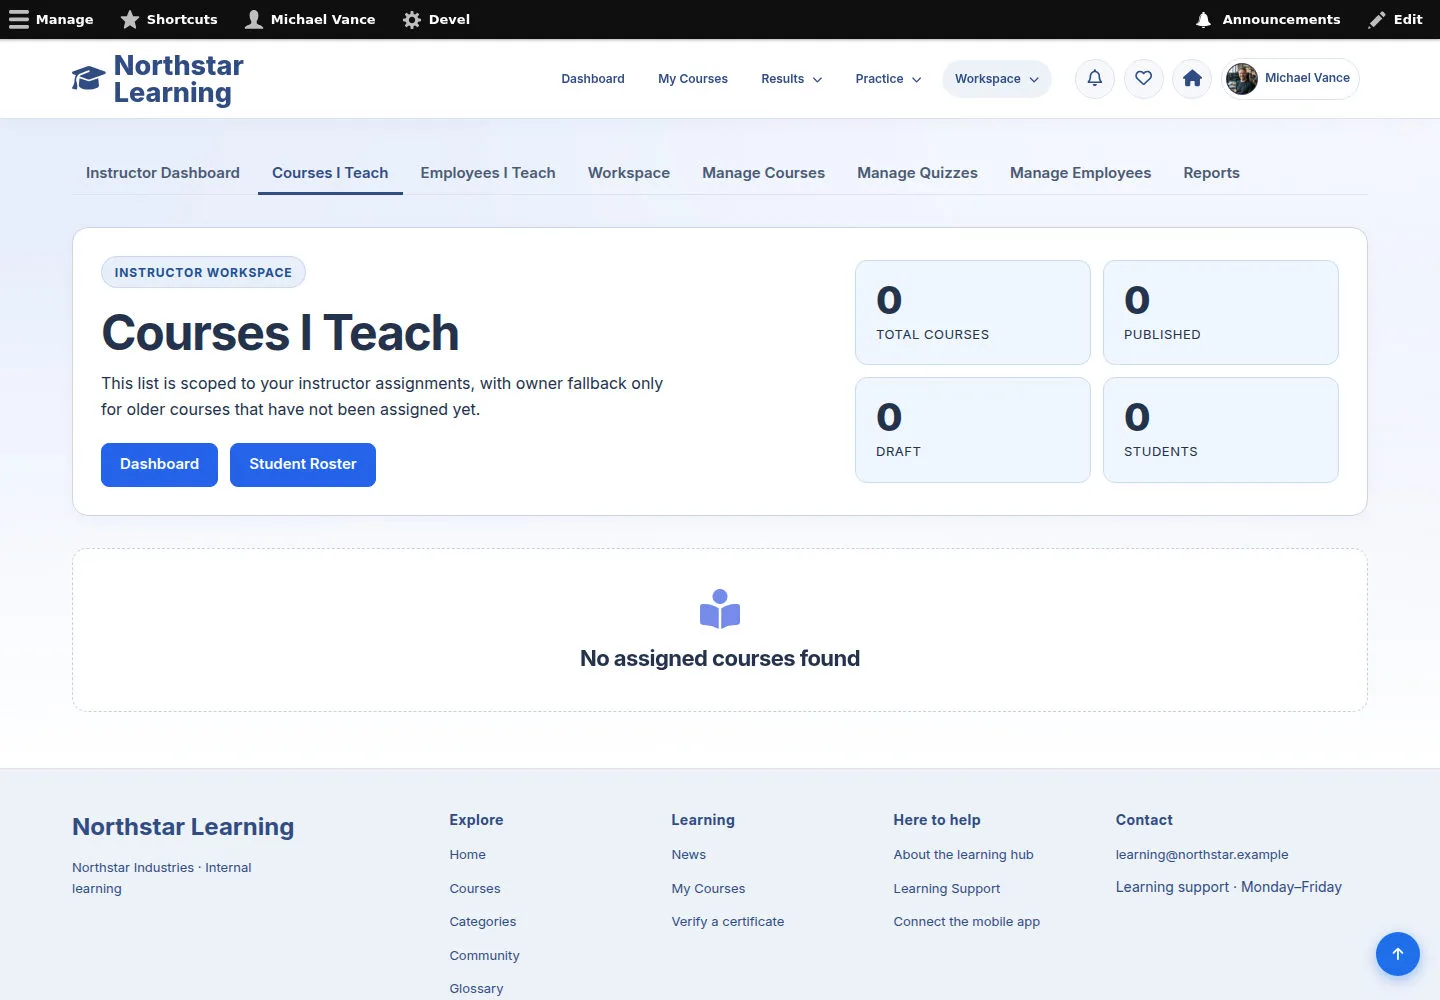Switch to the Reports tab
Viewport: 1440px width, 1000px height.
tap(1212, 173)
